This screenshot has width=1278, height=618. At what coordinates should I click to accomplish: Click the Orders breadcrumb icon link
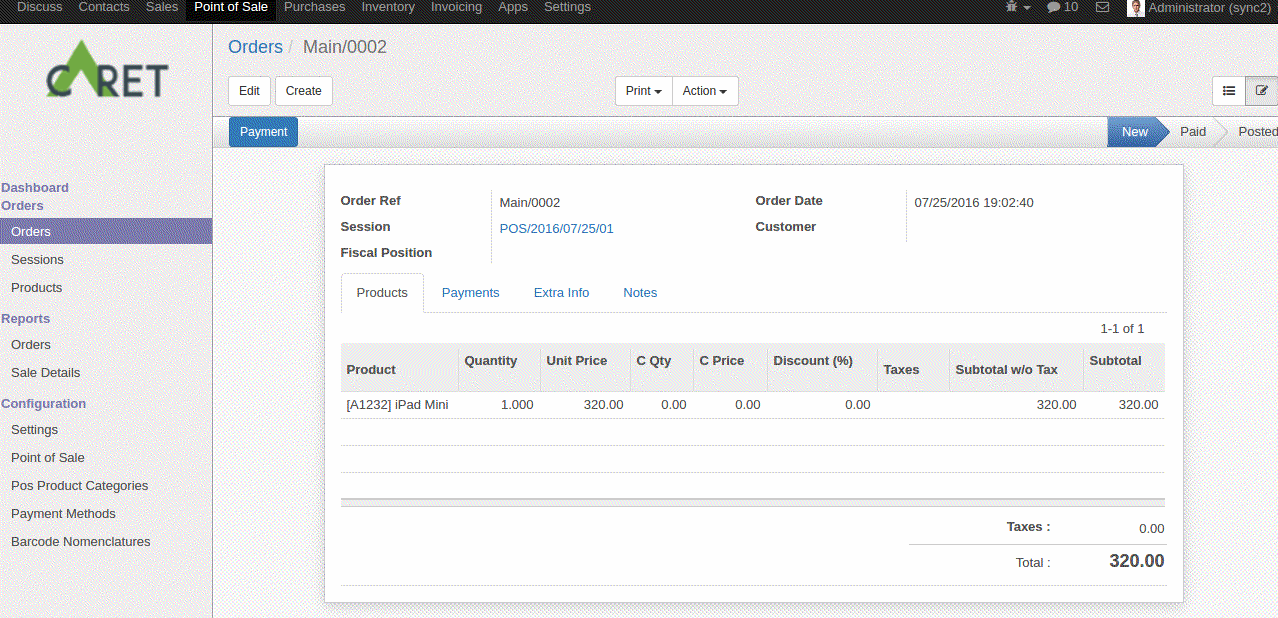255,46
